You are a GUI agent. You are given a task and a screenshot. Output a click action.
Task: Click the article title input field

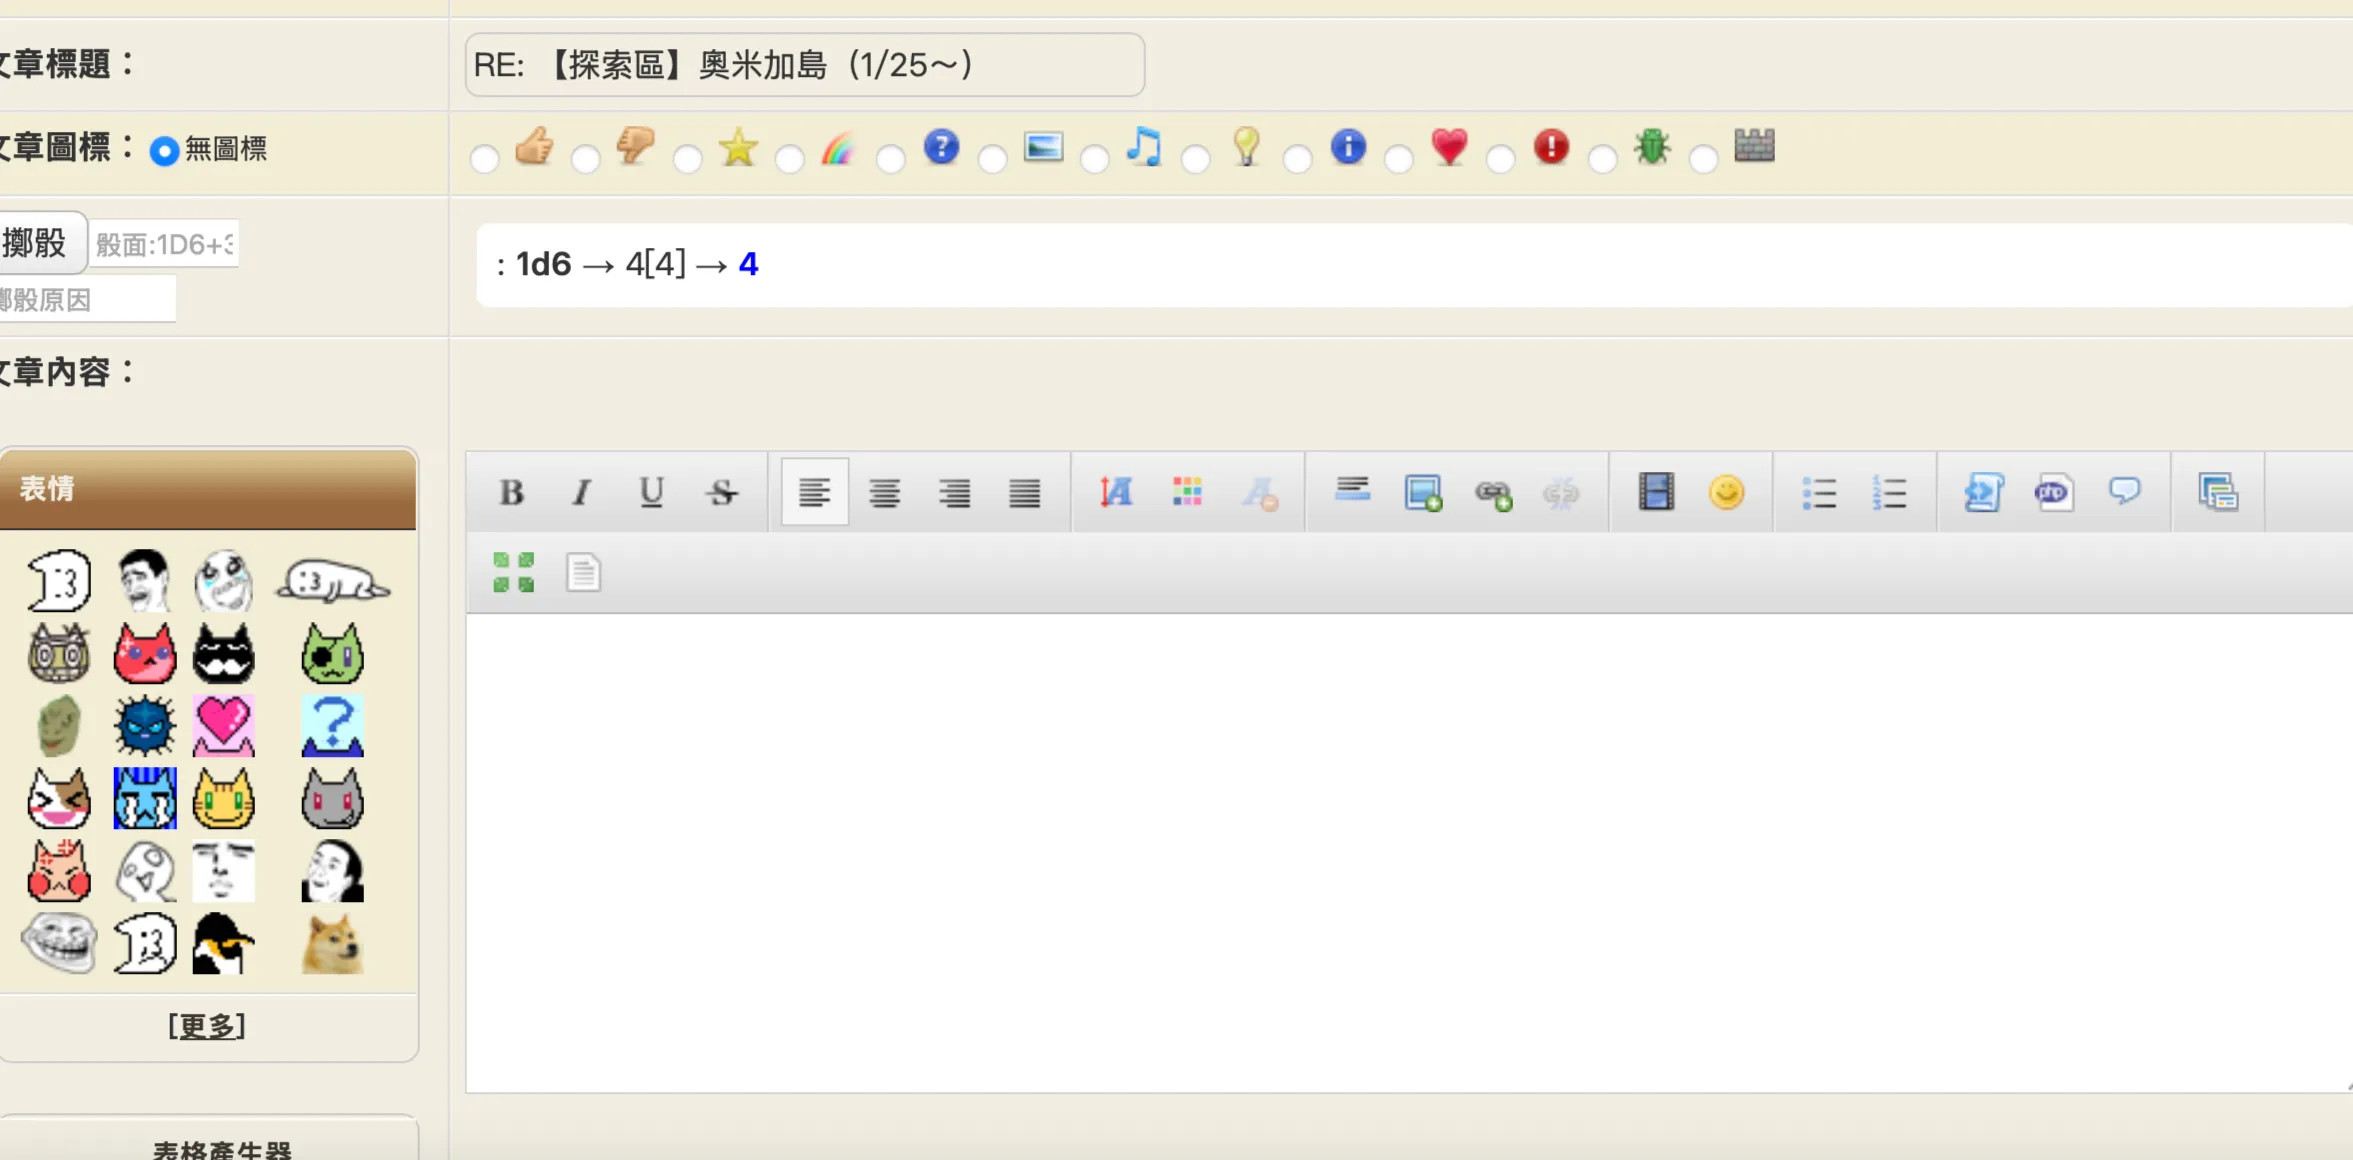click(804, 65)
